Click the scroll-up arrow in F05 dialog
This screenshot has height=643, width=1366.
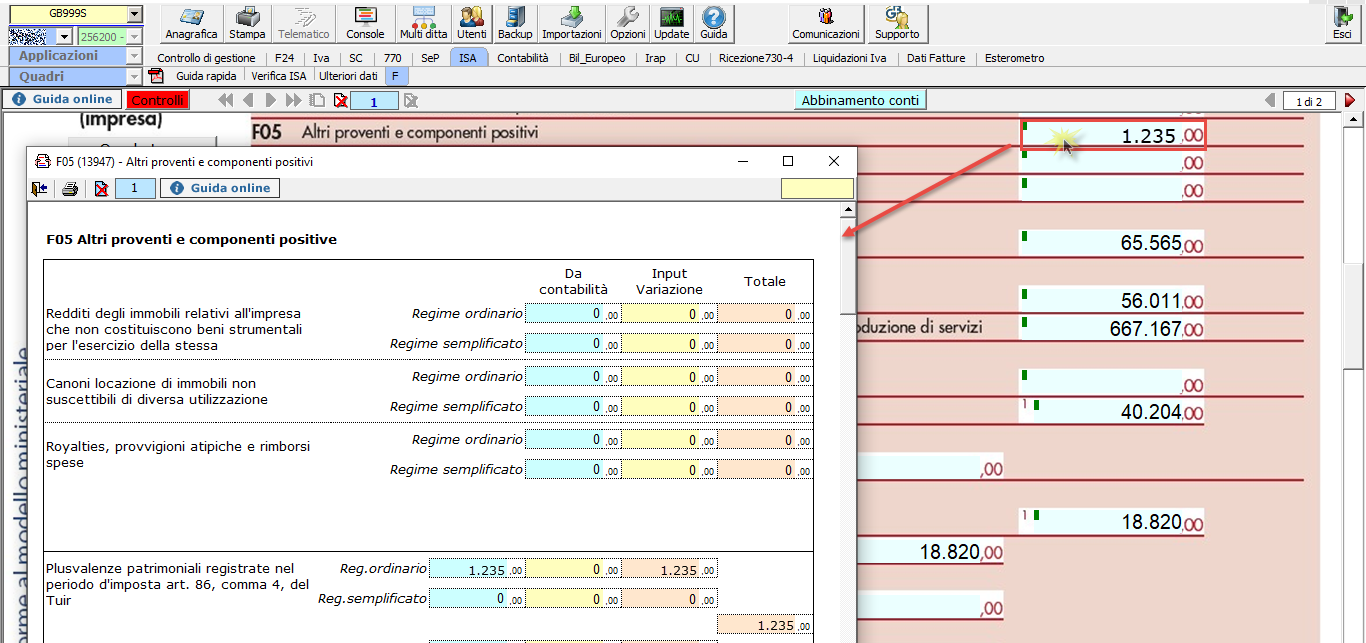pyautogui.click(x=848, y=210)
